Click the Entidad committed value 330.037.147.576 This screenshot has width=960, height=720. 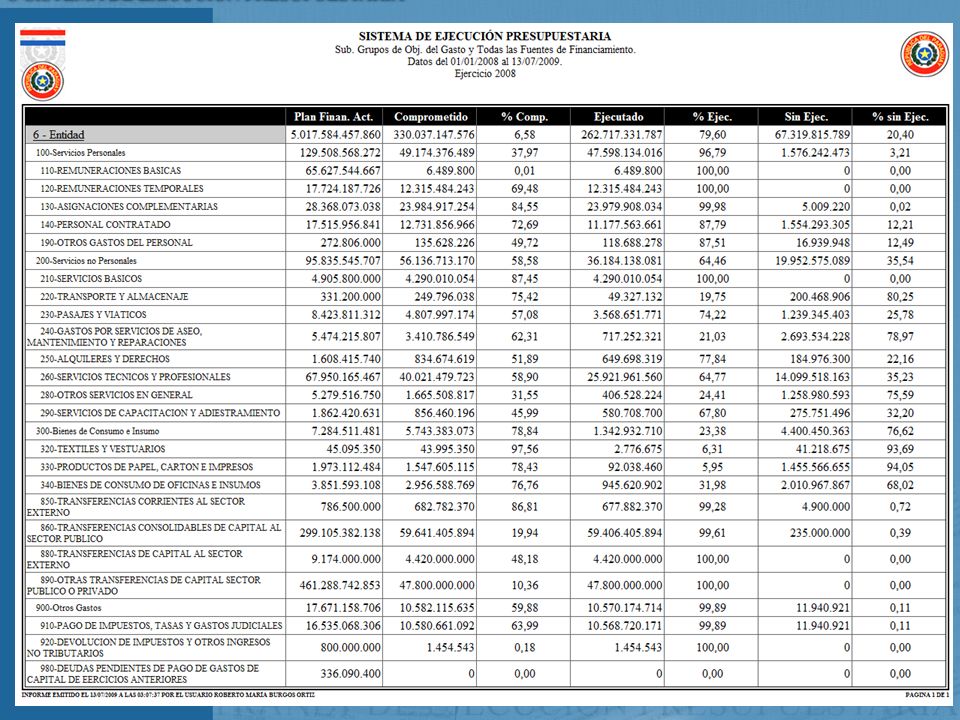[x=433, y=135]
